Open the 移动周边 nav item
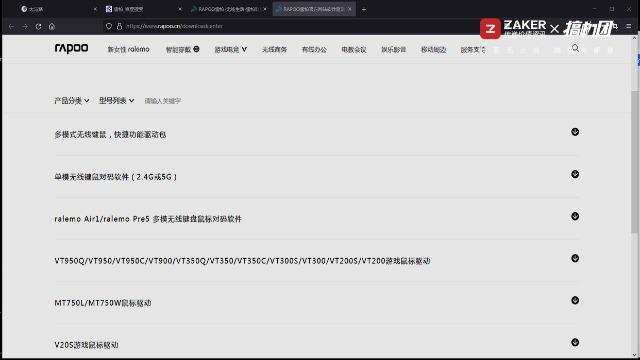Image resolution: width=640 pixels, height=360 pixels. 433,49
